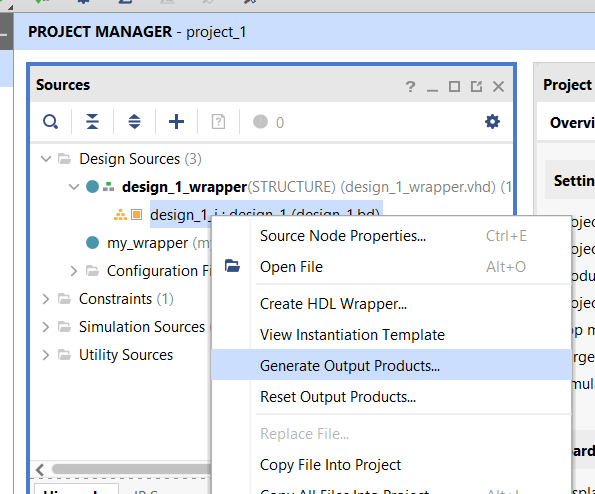
Task: Click the messages indicator showing 0
Action: (268, 122)
